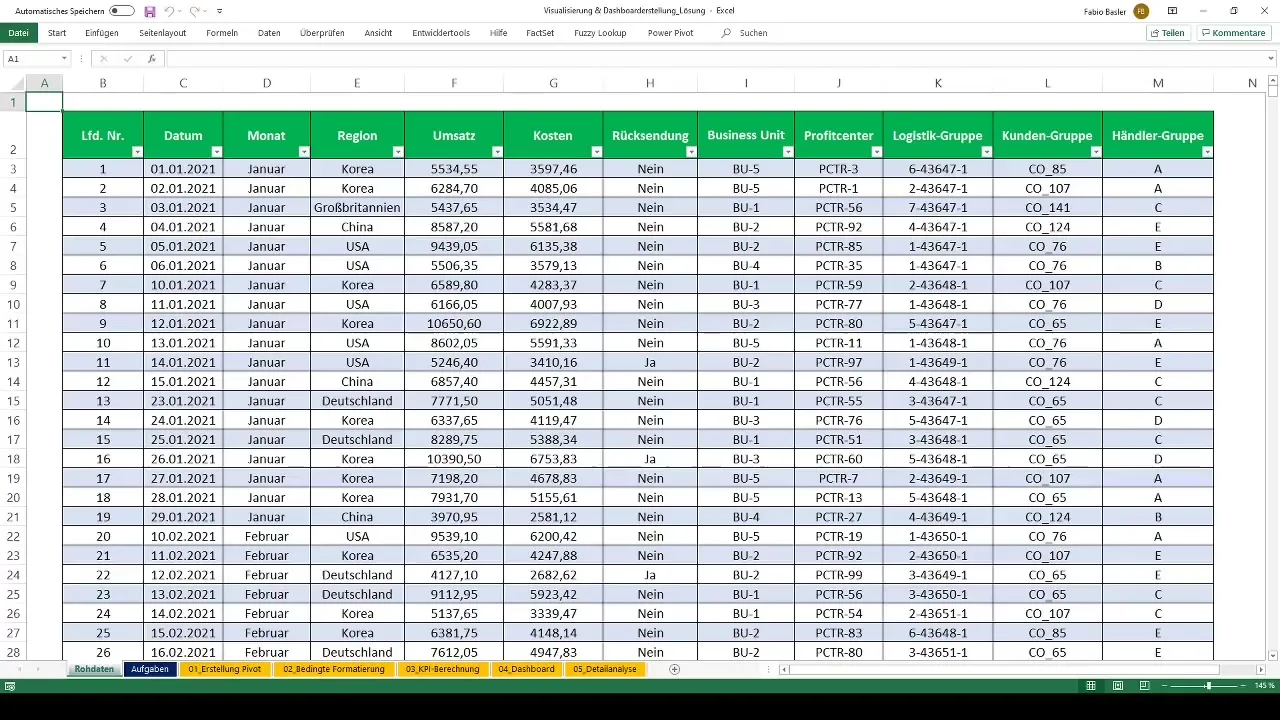The image size is (1280, 720).
Task: Click the Save icon in title bar
Action: click(x=150, y=11)
